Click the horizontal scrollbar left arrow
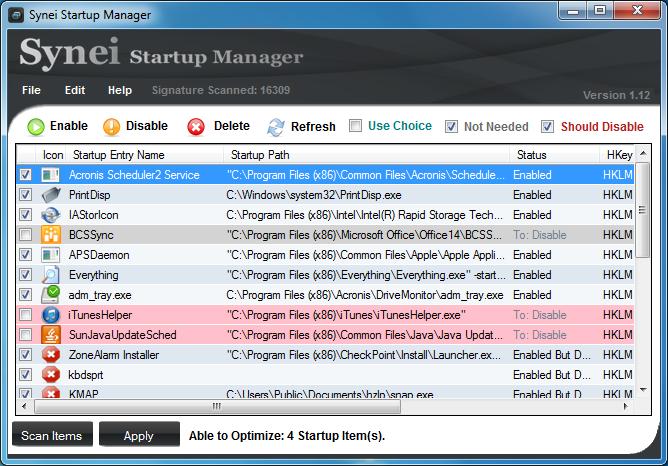 24,406
